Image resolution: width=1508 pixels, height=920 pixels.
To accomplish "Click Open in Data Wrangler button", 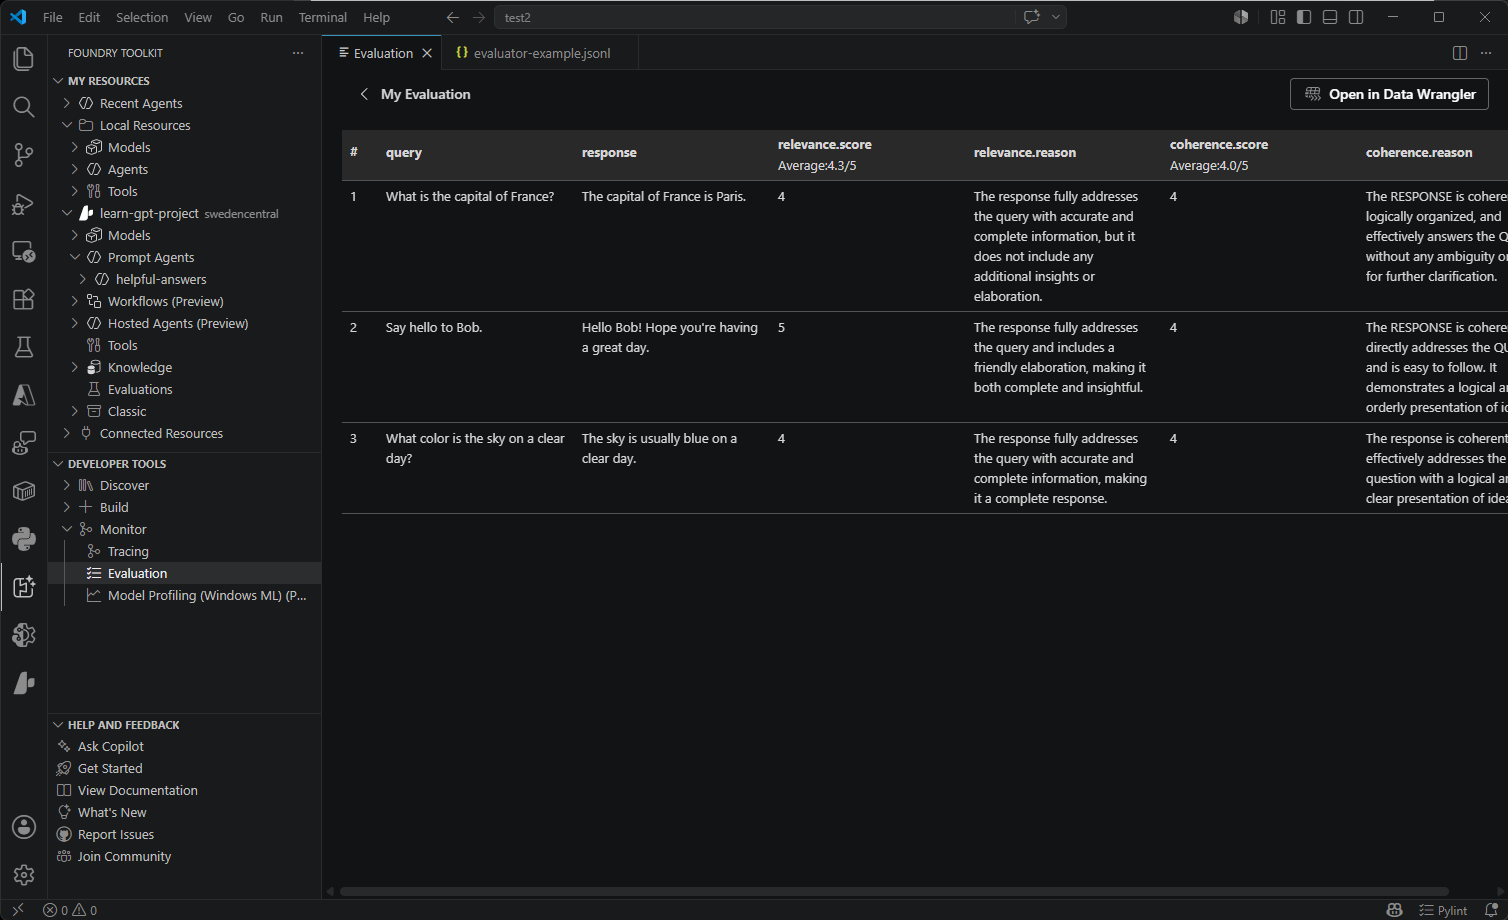I will [x=1390, y=94].
